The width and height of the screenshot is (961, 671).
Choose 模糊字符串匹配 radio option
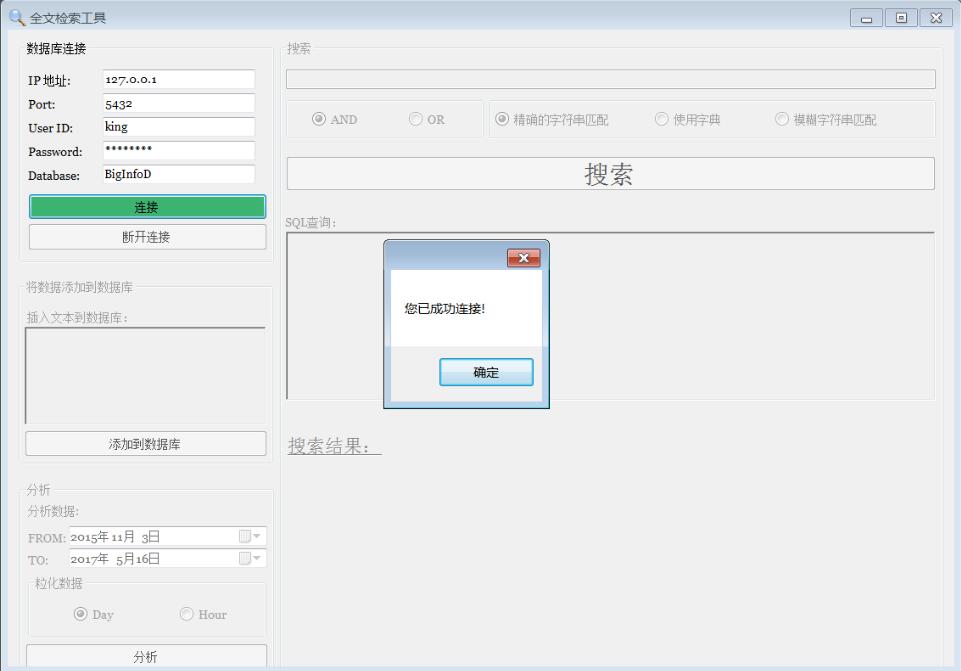pyautogui.click(x=782, y=119)
